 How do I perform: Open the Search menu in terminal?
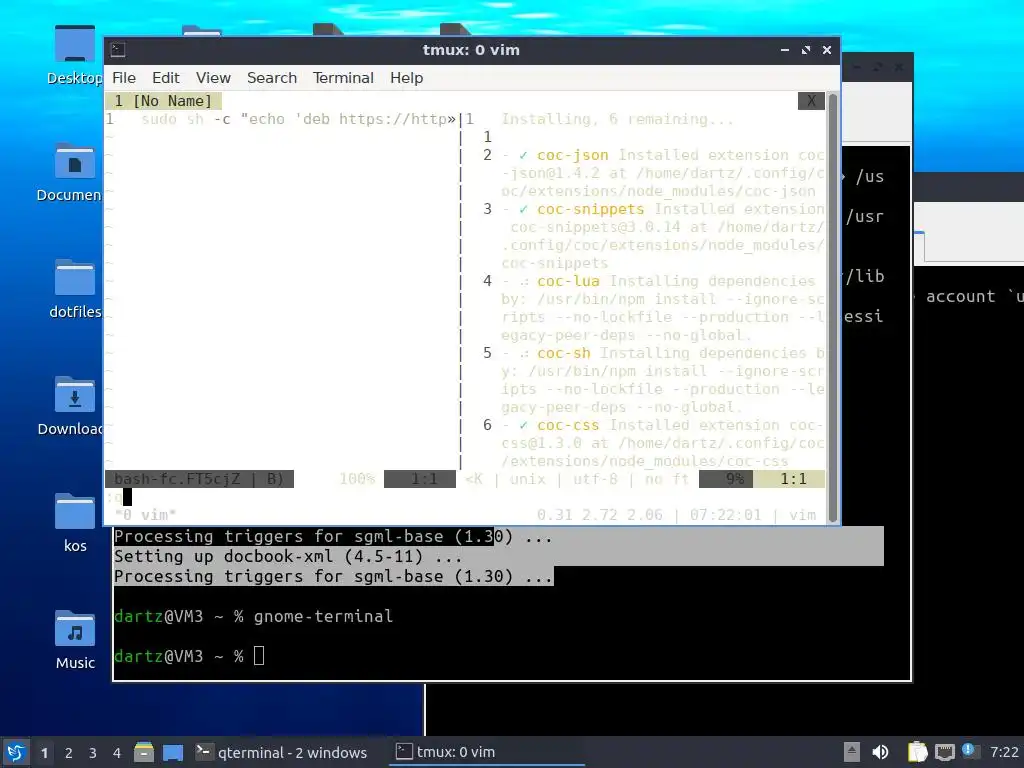click(272, 78)
